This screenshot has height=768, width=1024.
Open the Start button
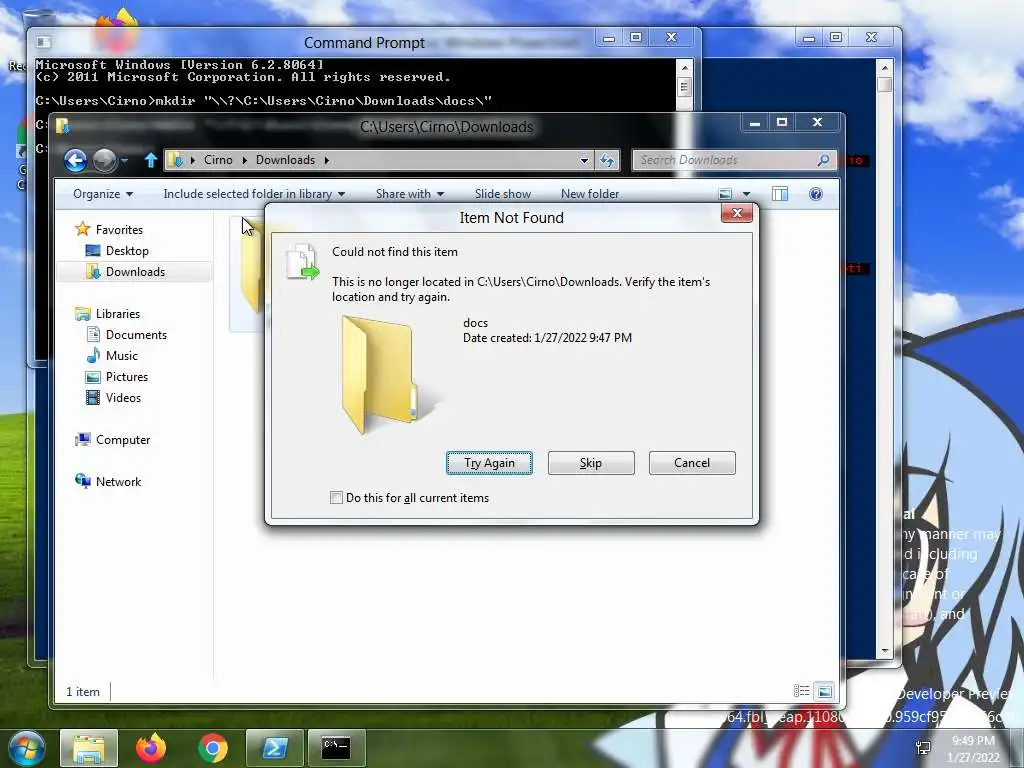pos(26,748)
